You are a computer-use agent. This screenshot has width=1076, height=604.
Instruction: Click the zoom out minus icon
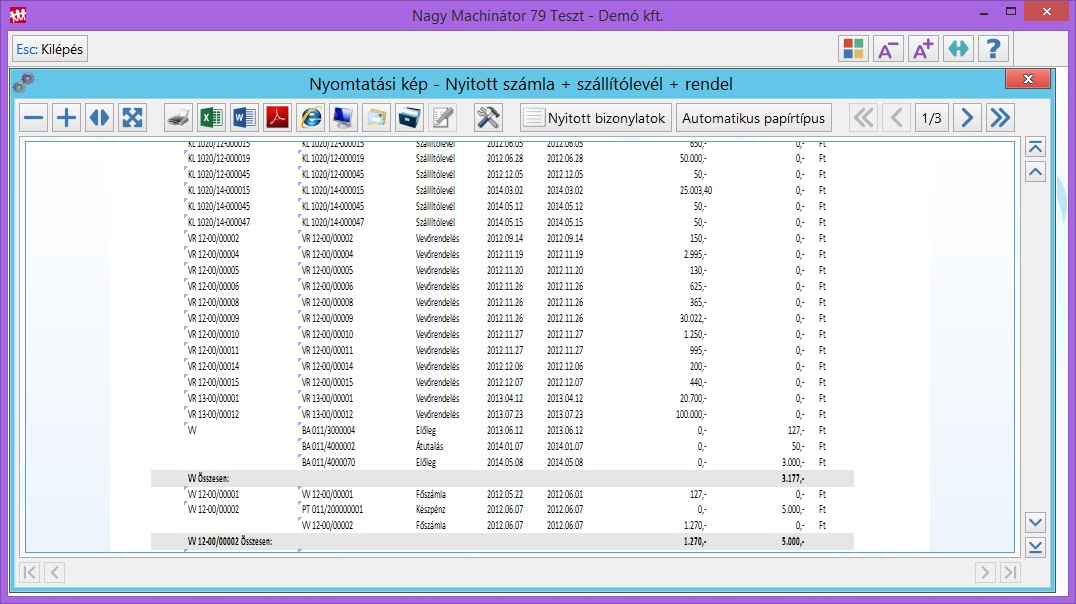click(x=35, y=118)
